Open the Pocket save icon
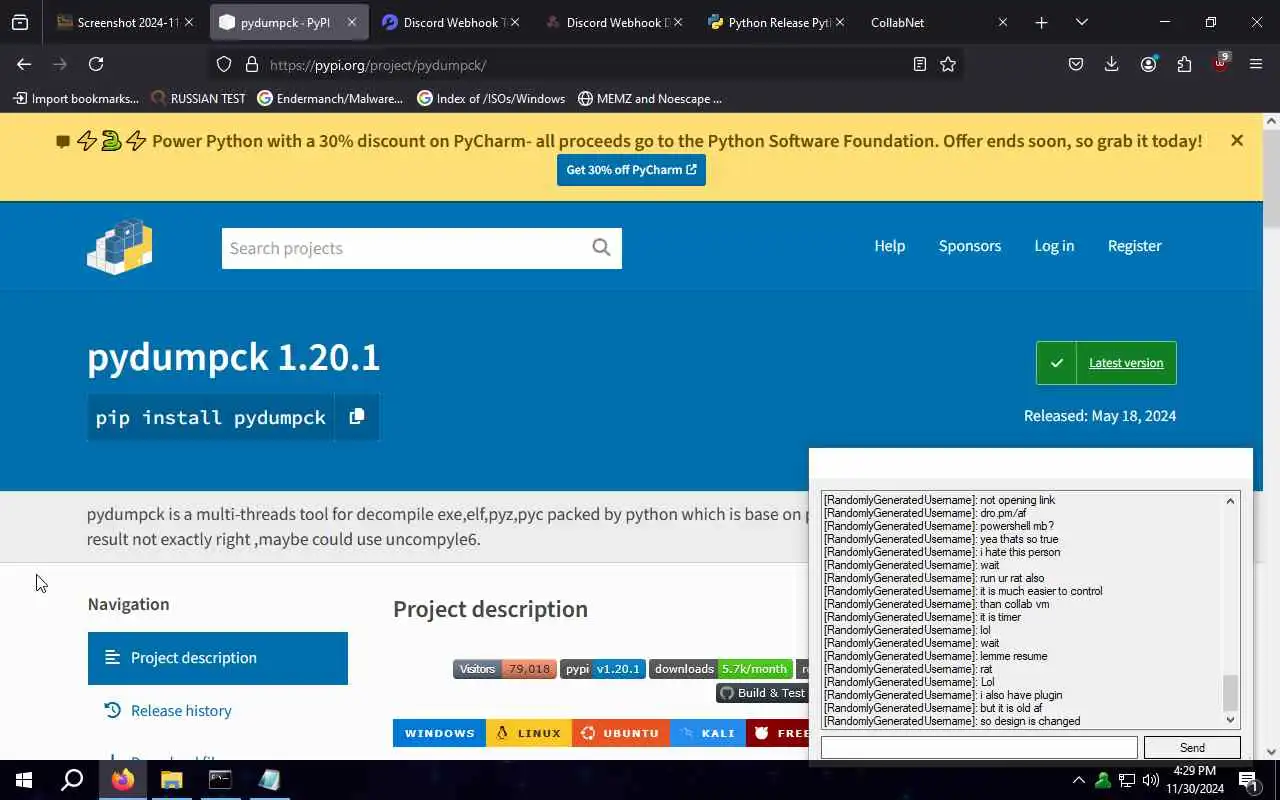The image size is (1280, 800). [x=1076, y=64]
